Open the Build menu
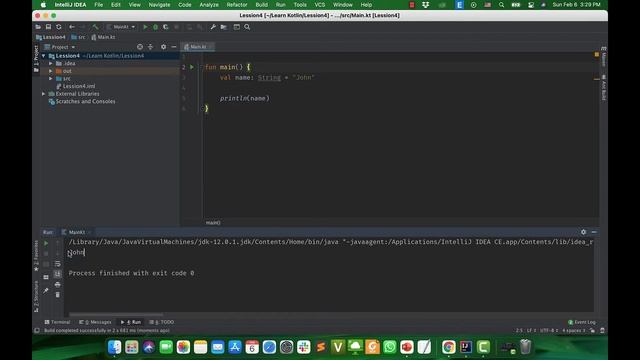The width and height of the screenshot is (640, 360). [262, 5]
